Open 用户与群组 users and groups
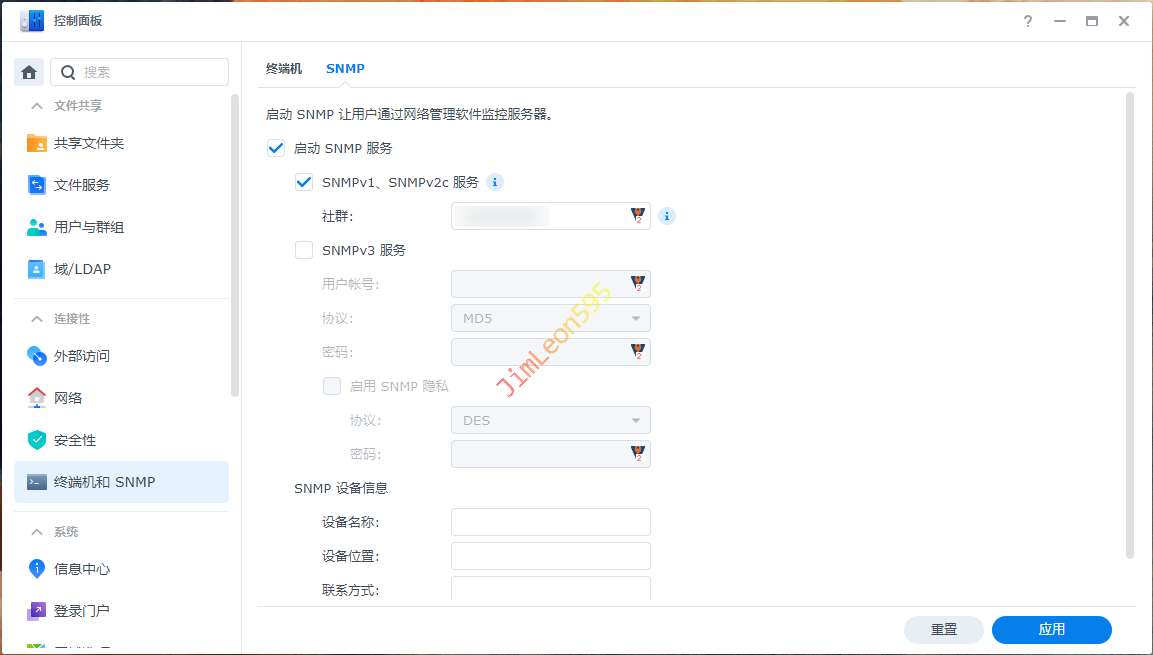Viewport: 1153px width, 655px height. tap(88, 227)
